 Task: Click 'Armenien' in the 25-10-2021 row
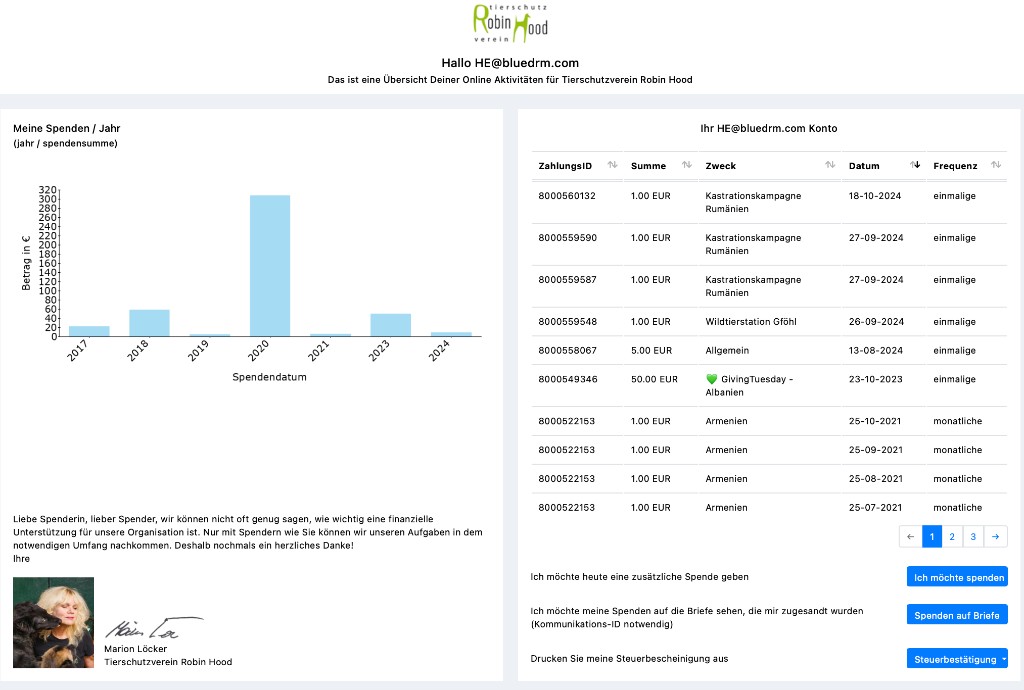pos(726,421)
